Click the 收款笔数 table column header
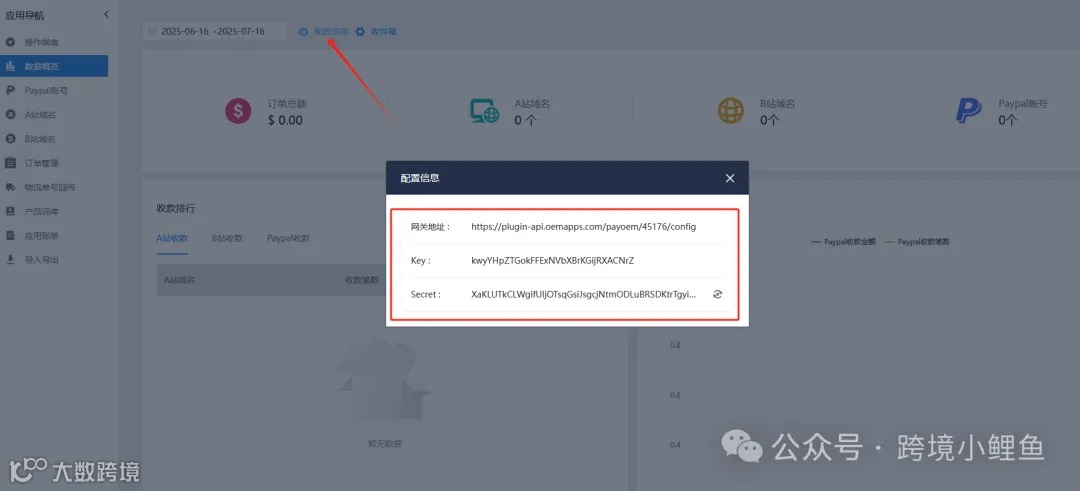 [x=362, y=280]
